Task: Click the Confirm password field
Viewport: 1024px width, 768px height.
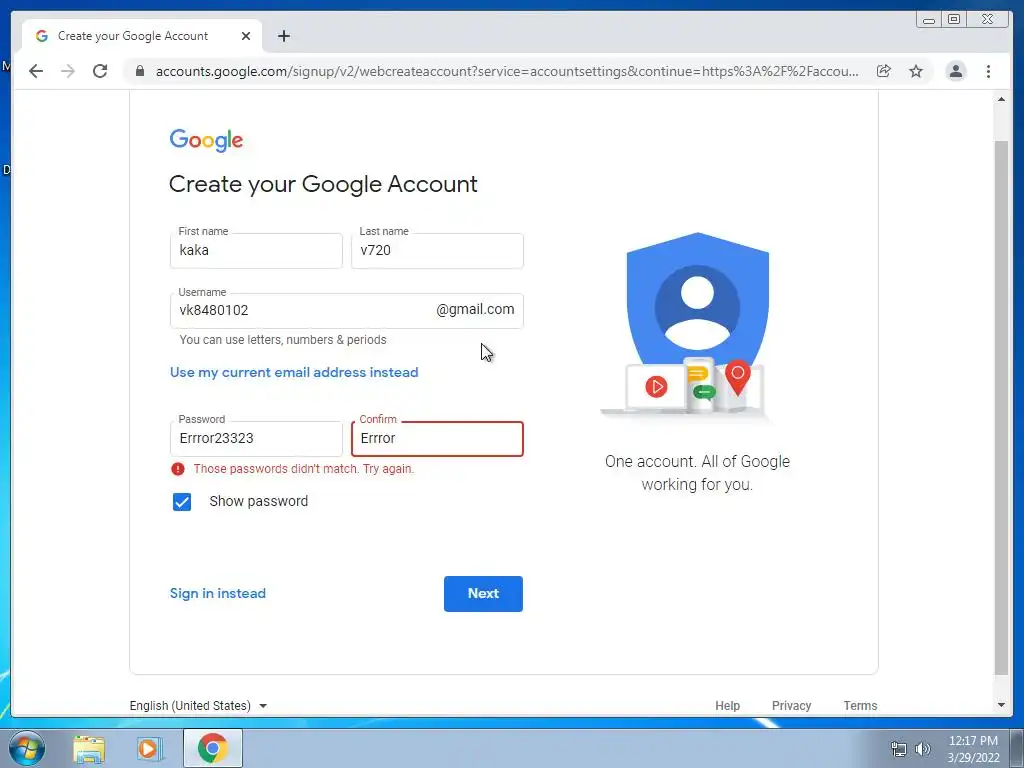Action: pos(437,439)
